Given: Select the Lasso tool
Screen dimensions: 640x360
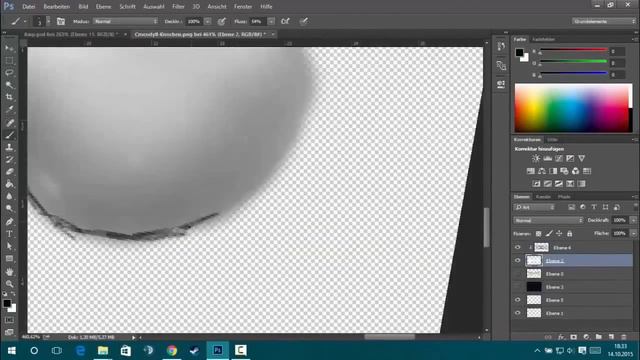Looking at the screenshot, I should point(9,73).
